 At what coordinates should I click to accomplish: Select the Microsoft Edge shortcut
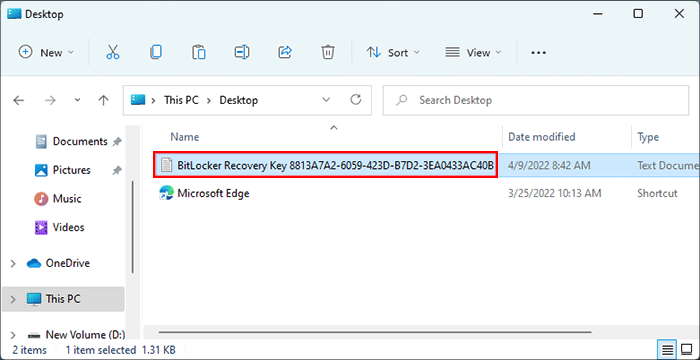tap(213, 193)
